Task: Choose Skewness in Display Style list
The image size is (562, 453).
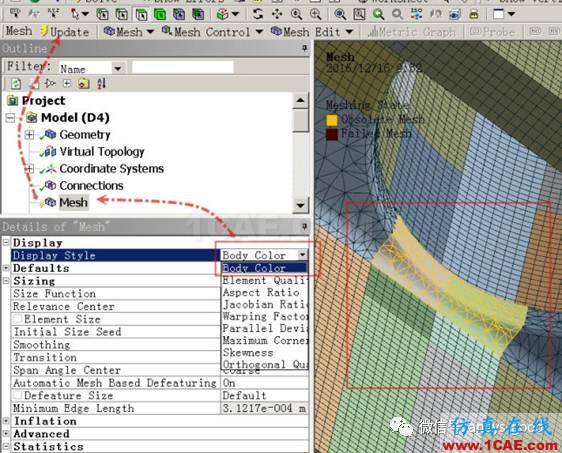Action: click(248, 352)
